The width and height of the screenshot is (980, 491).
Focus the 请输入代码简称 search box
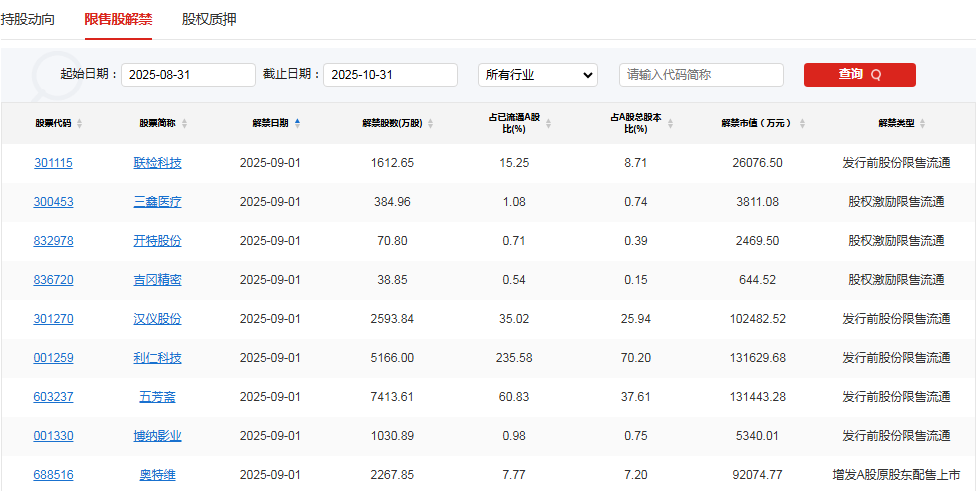[701, 75]
